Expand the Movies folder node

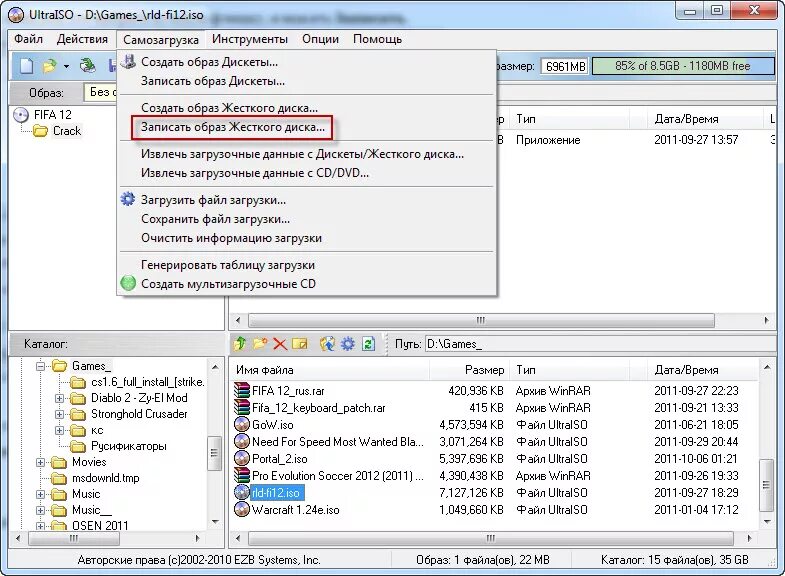click(41, 462)
